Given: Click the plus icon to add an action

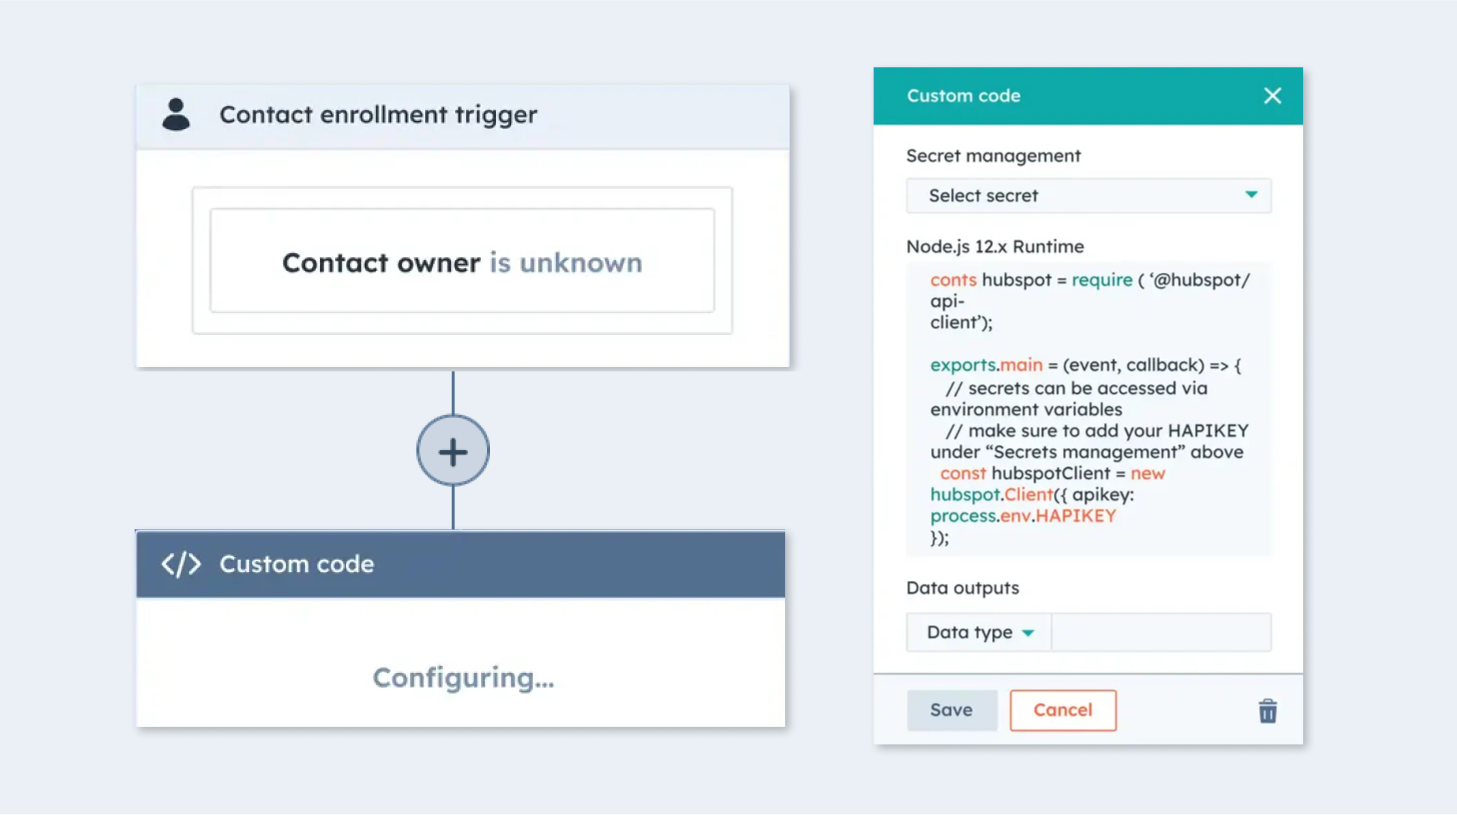Looking at the screenshot, I should coord(453,451).
